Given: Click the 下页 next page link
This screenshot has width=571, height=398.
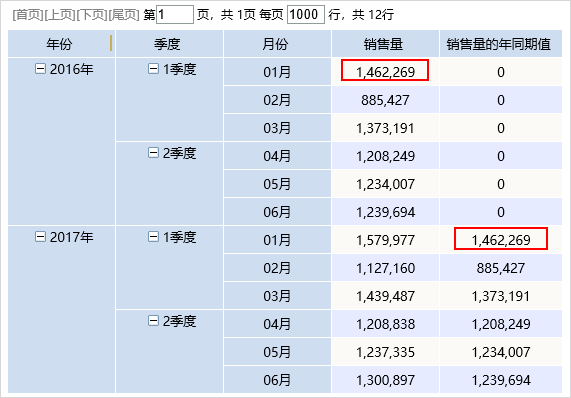Looking at the screenshot, I should coord(92,15).
